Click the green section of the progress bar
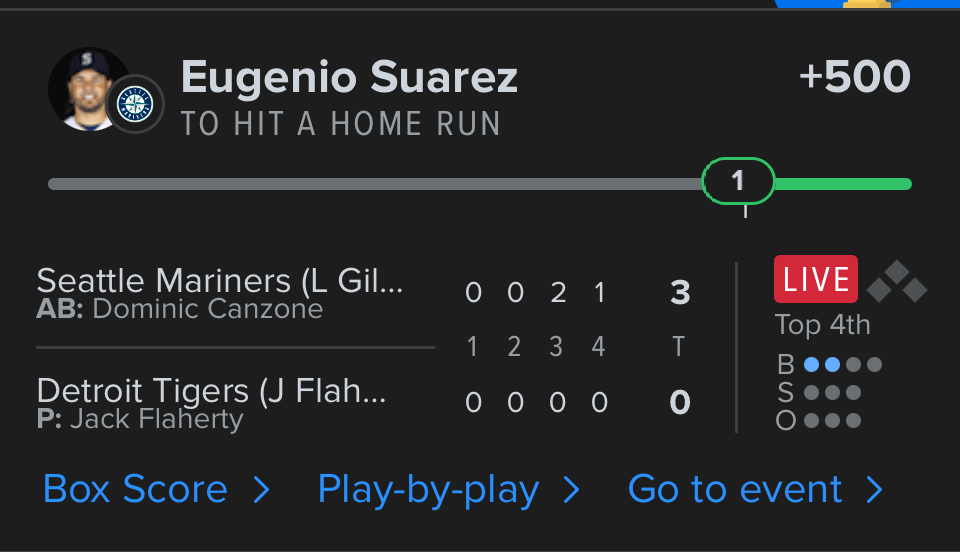 842,184
